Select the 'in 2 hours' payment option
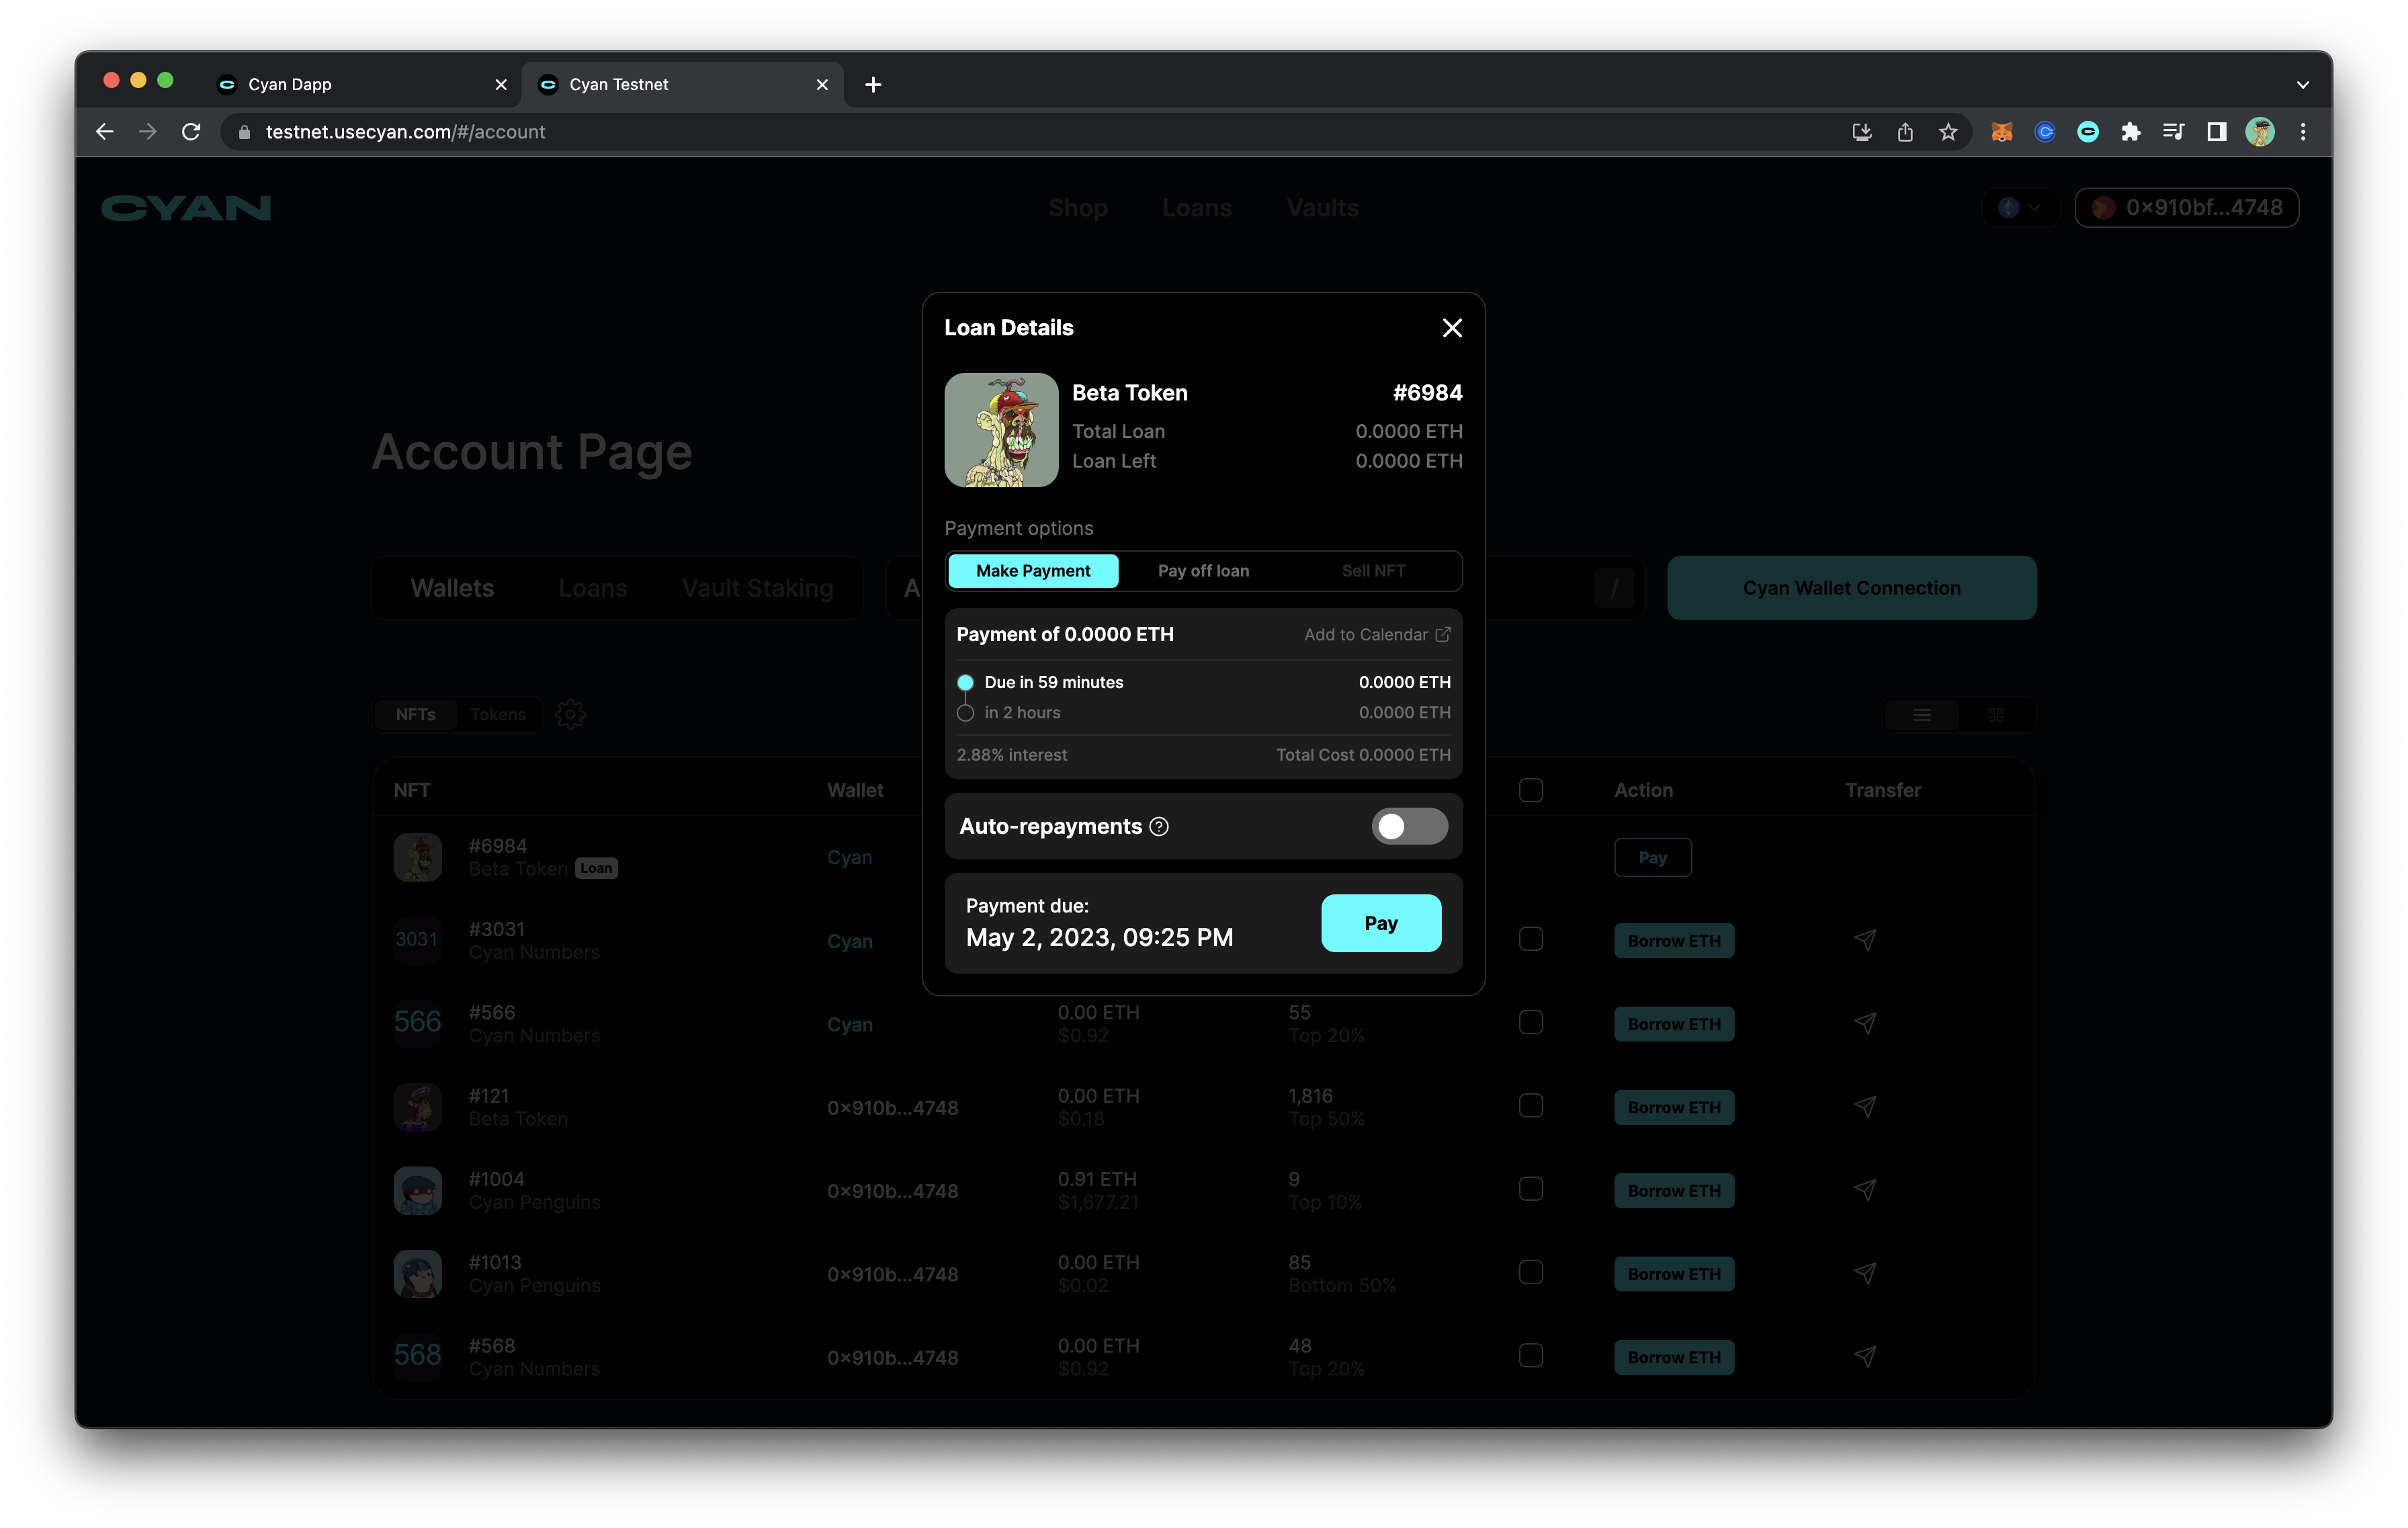The width and height of the screenshot is (2408, 1528). [965, 713]
